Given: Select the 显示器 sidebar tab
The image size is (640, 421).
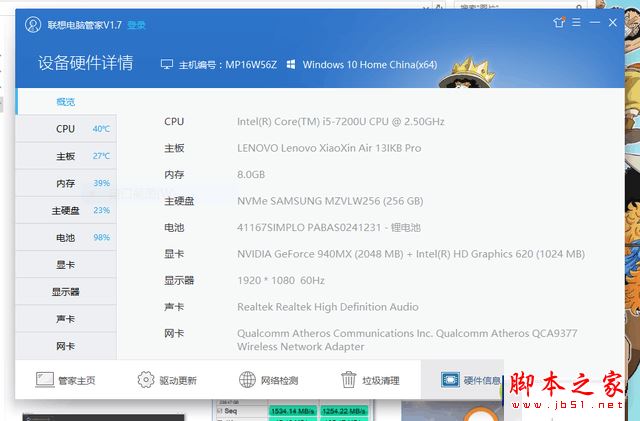Looking at the screenshot, I should pos(66,292).
